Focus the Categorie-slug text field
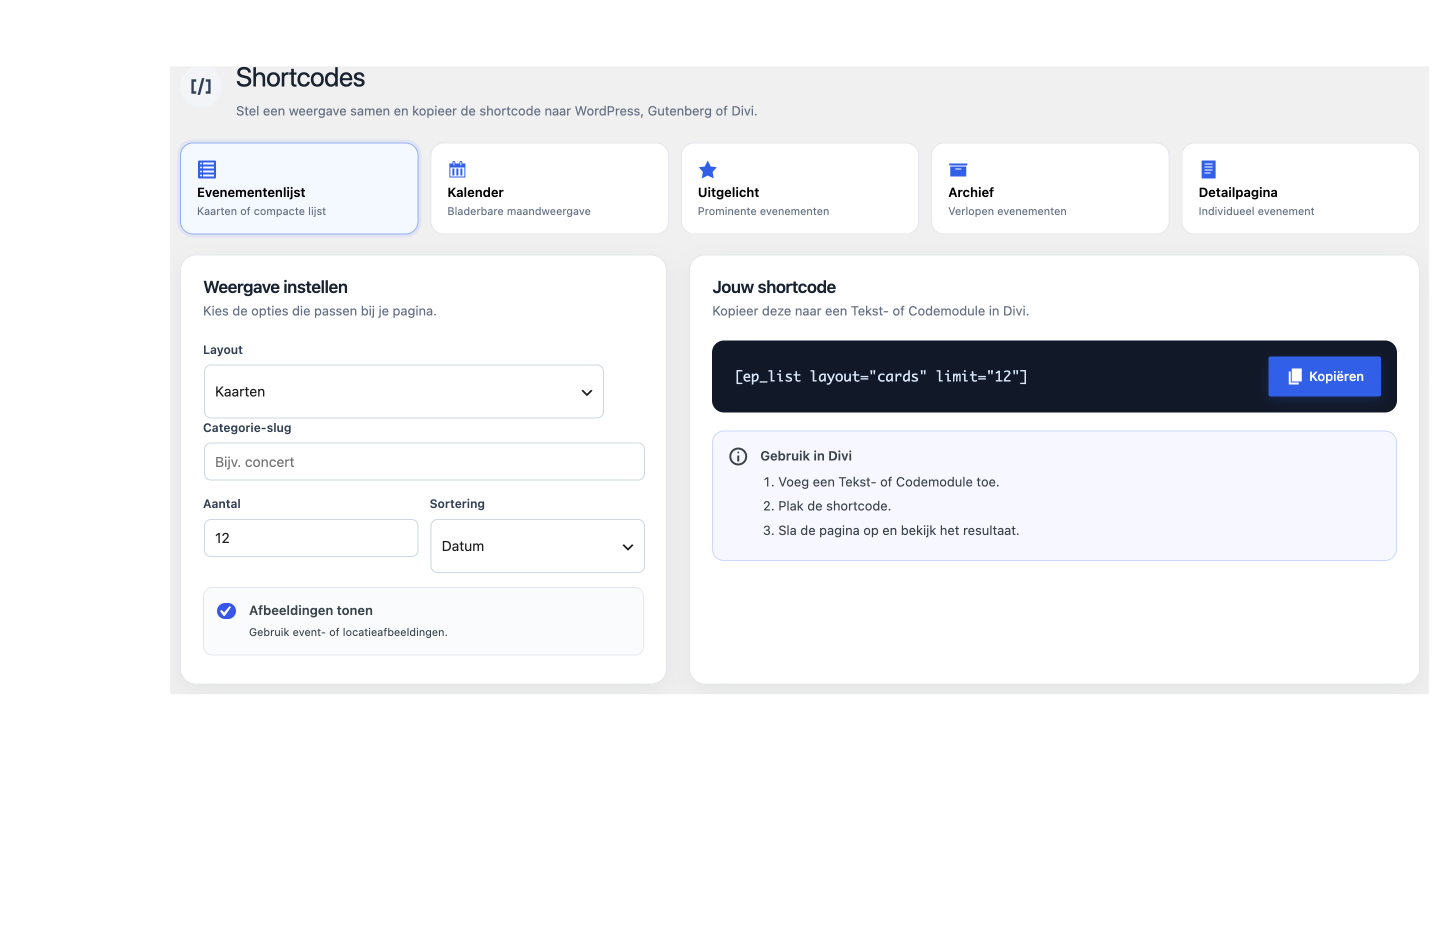 [424, 462]
